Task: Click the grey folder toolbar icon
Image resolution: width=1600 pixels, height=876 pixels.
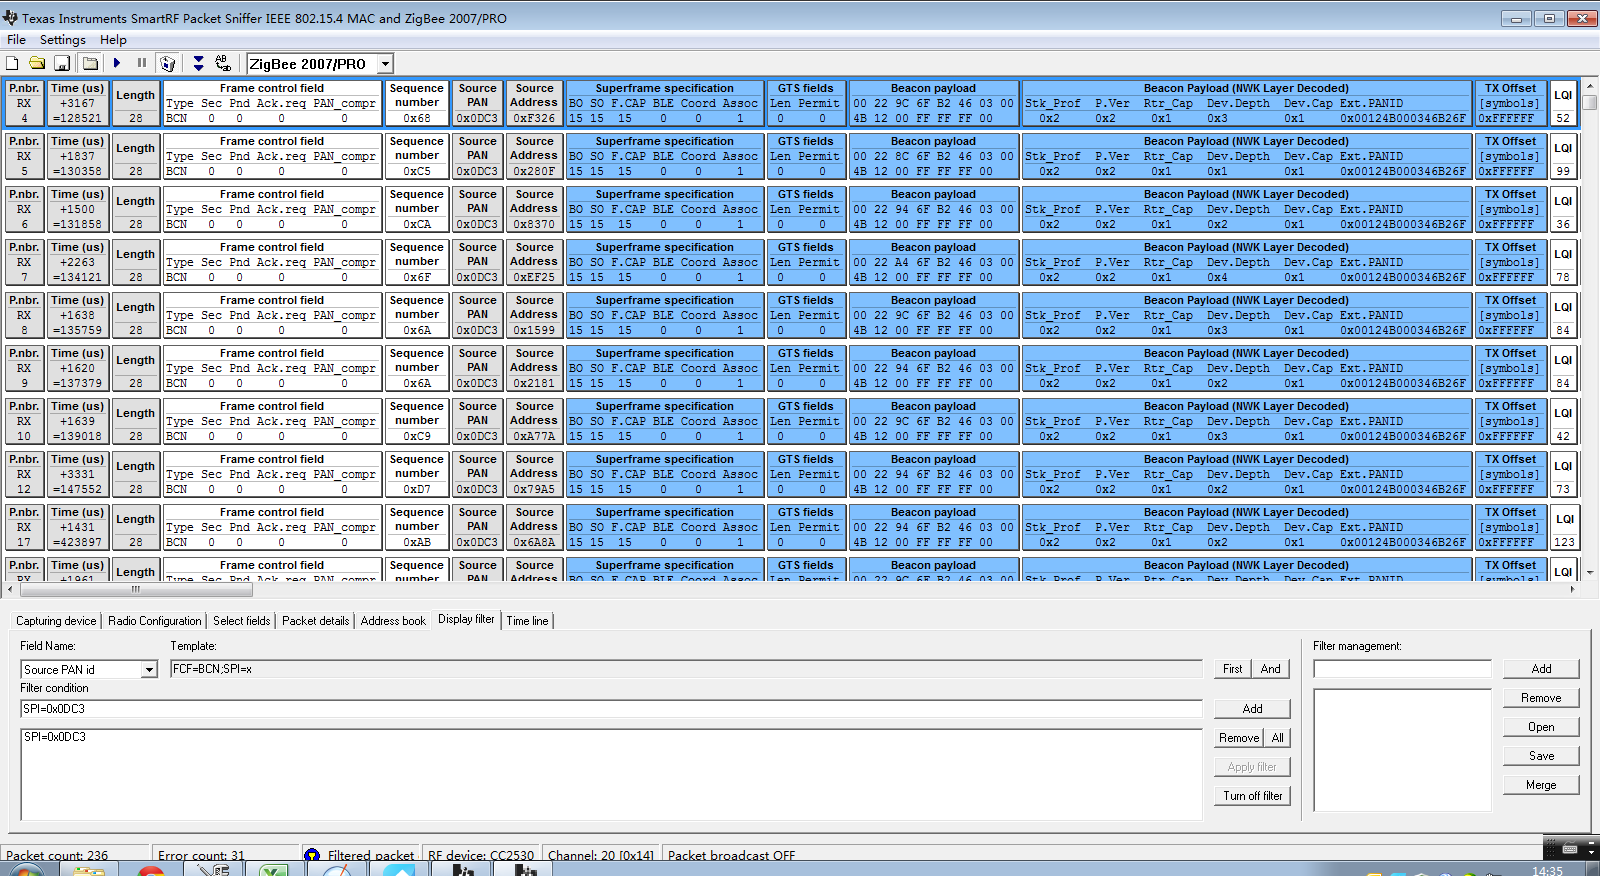Action: 91,63
